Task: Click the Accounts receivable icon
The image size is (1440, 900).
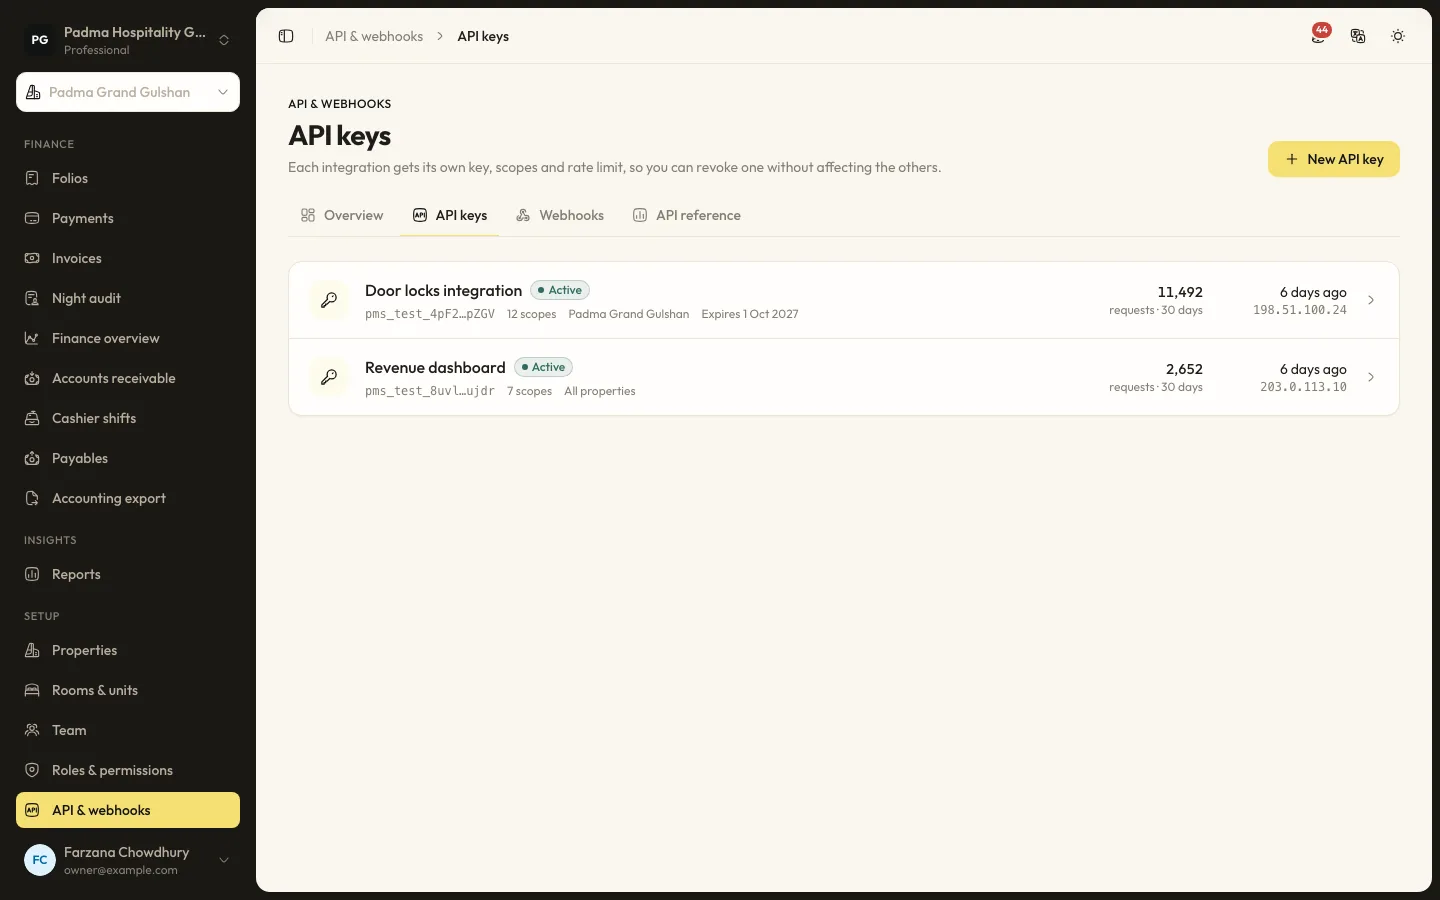Action: tap(32, 378)
